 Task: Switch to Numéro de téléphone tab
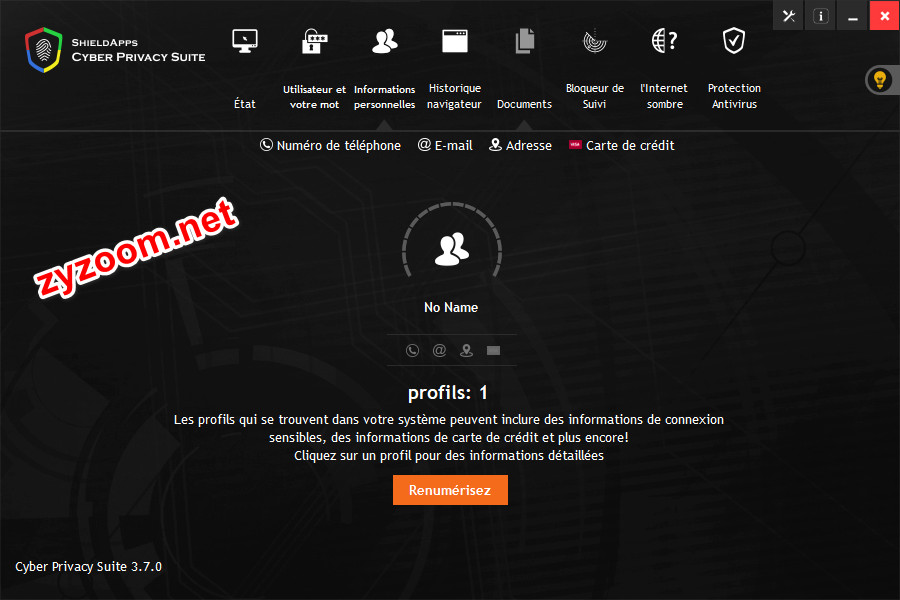pos(331,145)
